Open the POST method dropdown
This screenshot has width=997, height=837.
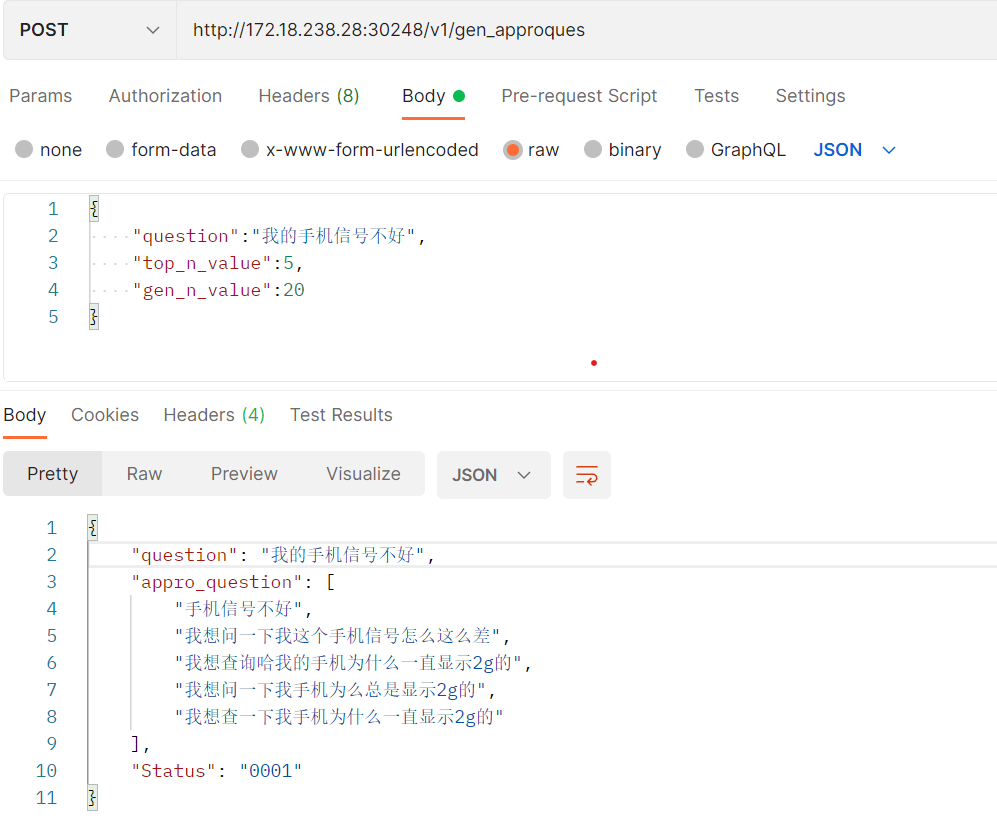[90, 30]
